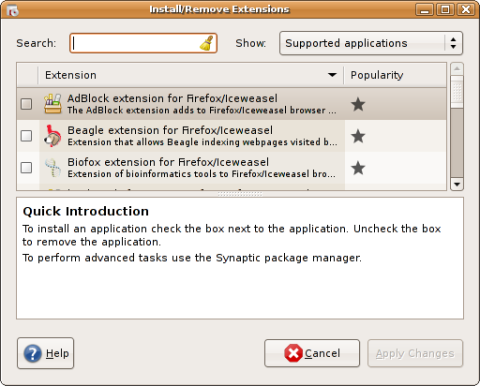Select 'AdBlock extension for Firefox/Iceweasel' row title
480x386 pixels.
click(x=172, y=98)
